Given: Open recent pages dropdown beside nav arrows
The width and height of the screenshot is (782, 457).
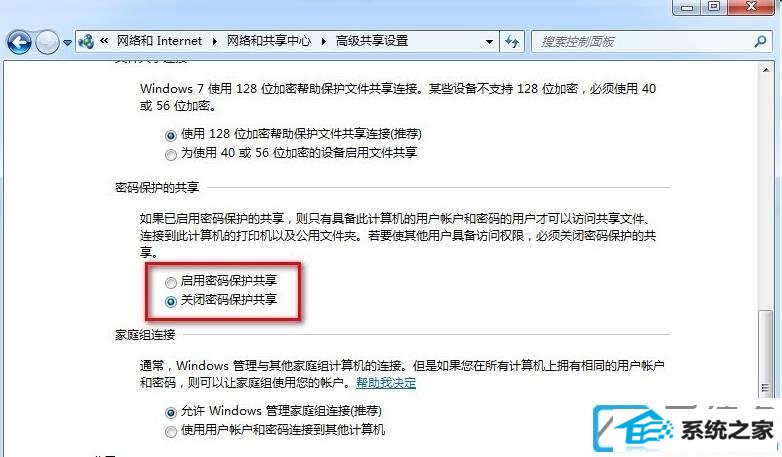Looking at the screenshot, I should point(67,43).
